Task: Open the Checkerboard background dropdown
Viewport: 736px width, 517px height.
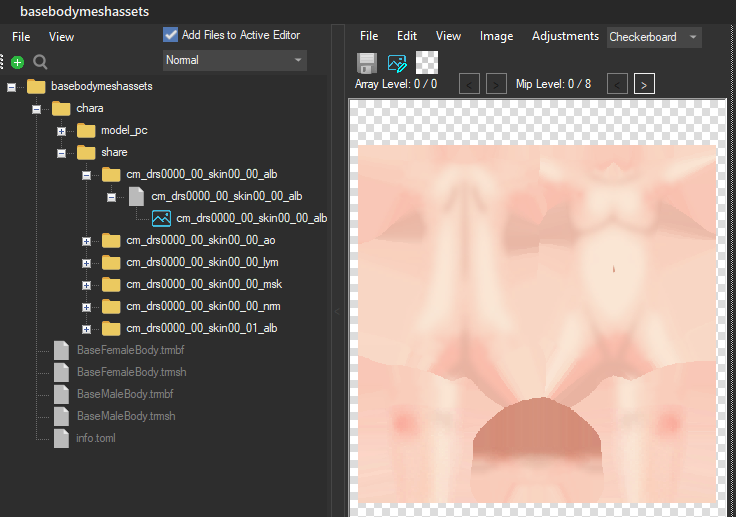Action: [654, 37]
